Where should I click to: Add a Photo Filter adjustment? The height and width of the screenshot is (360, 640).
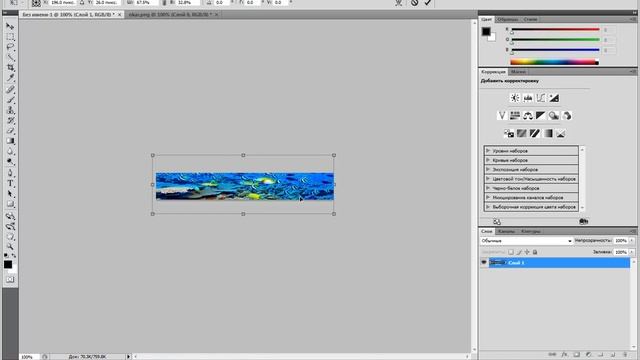(x=553, y=116)
